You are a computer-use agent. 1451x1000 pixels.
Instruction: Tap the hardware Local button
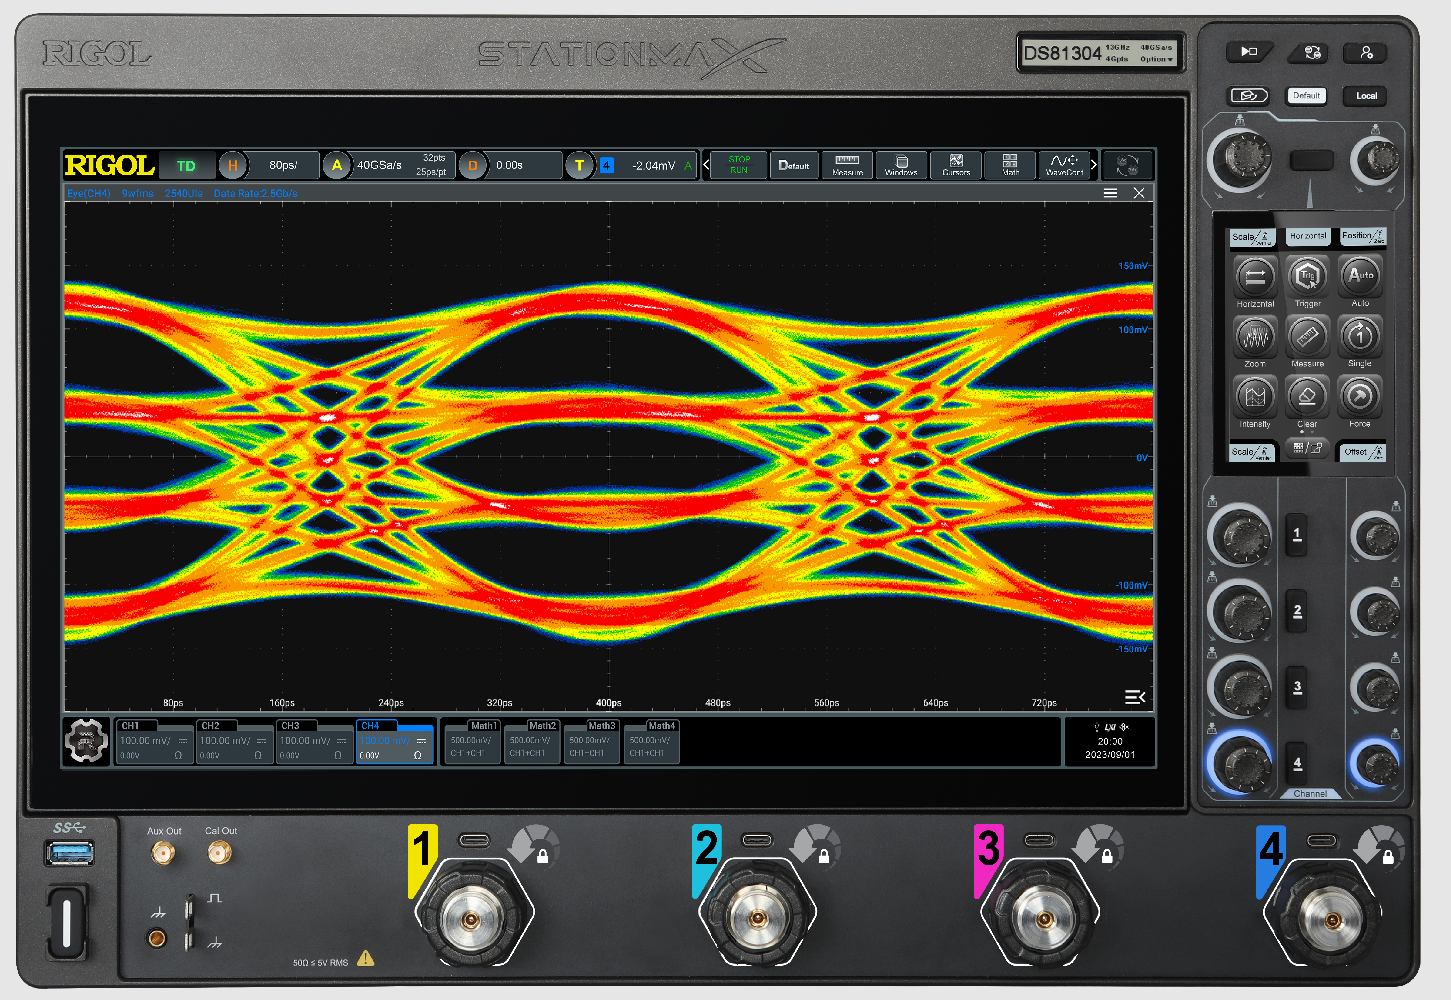1366,96
